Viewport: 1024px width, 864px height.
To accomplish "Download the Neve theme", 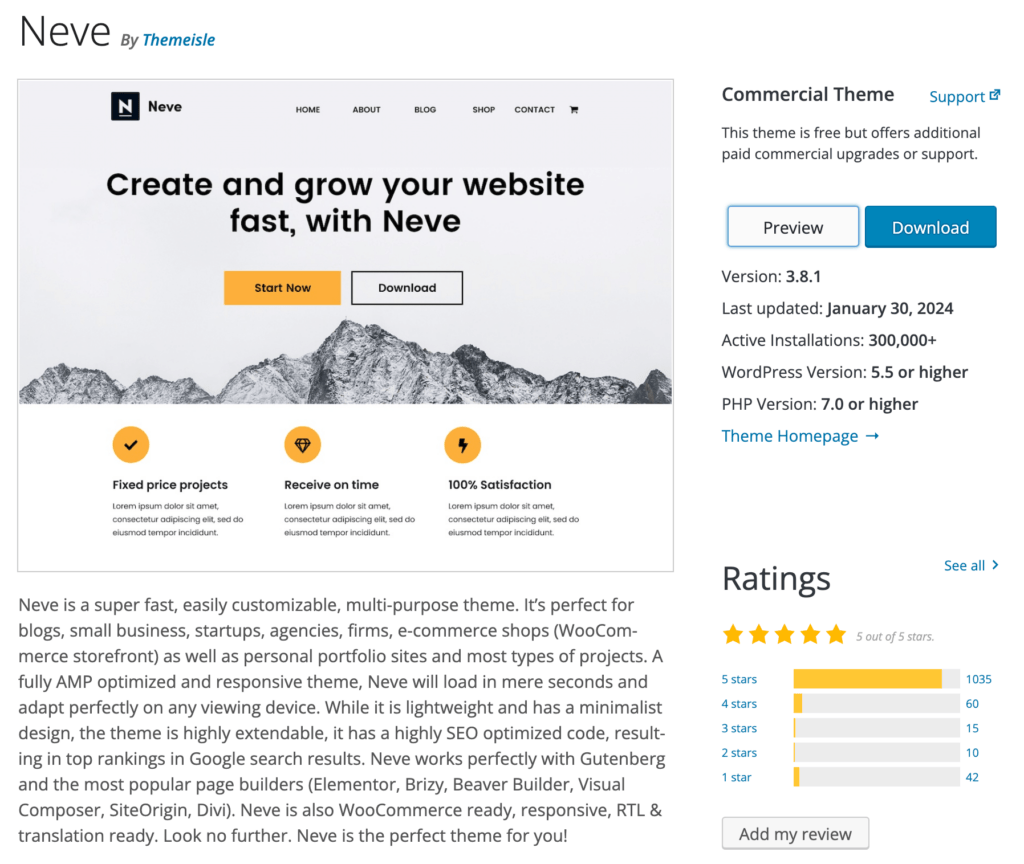I will pos(930,226).
